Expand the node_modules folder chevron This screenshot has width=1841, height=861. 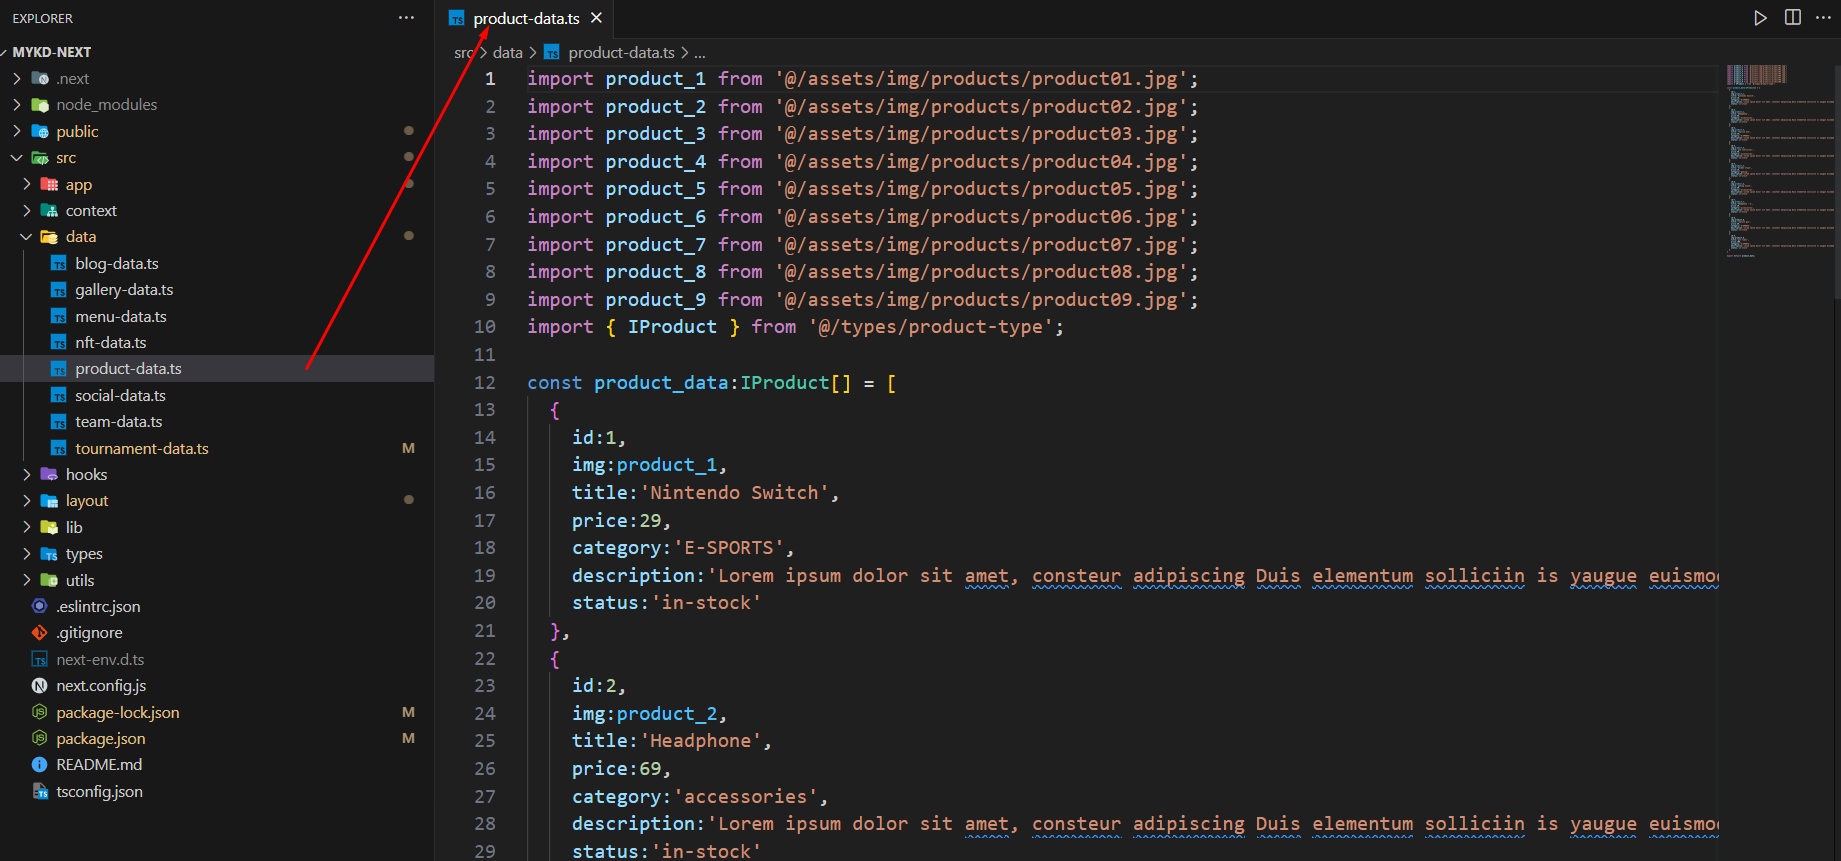pyautogui.click(x=16, y=104)
